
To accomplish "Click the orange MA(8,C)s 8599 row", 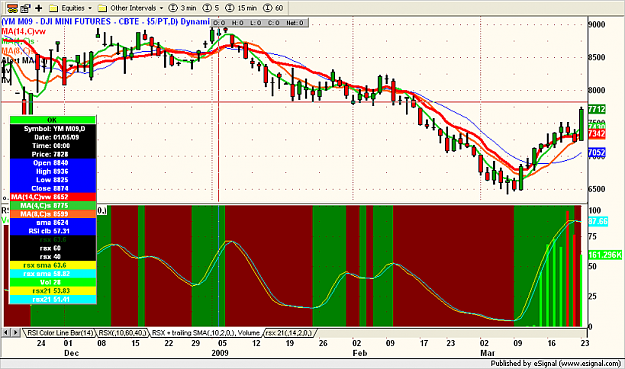I will (x=53, y=214).
